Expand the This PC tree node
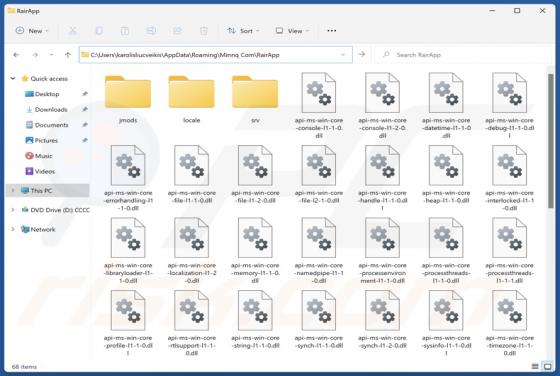 coord(13,191)
